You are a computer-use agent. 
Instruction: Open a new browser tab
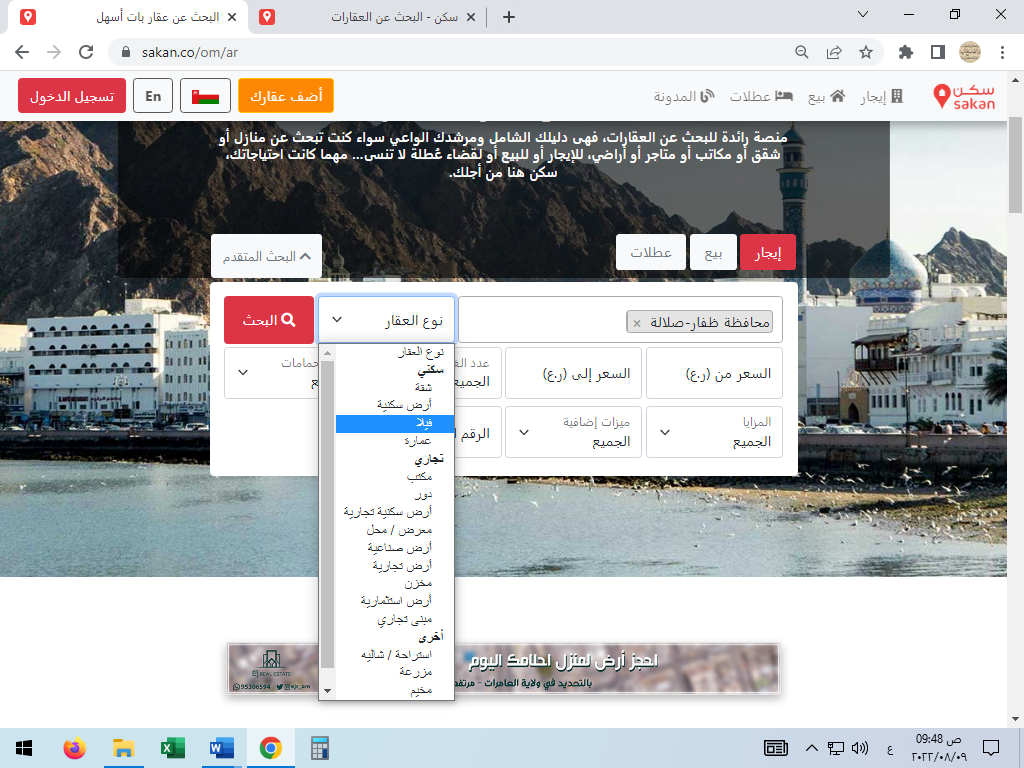pyautogui.click(x=509, y=18)
